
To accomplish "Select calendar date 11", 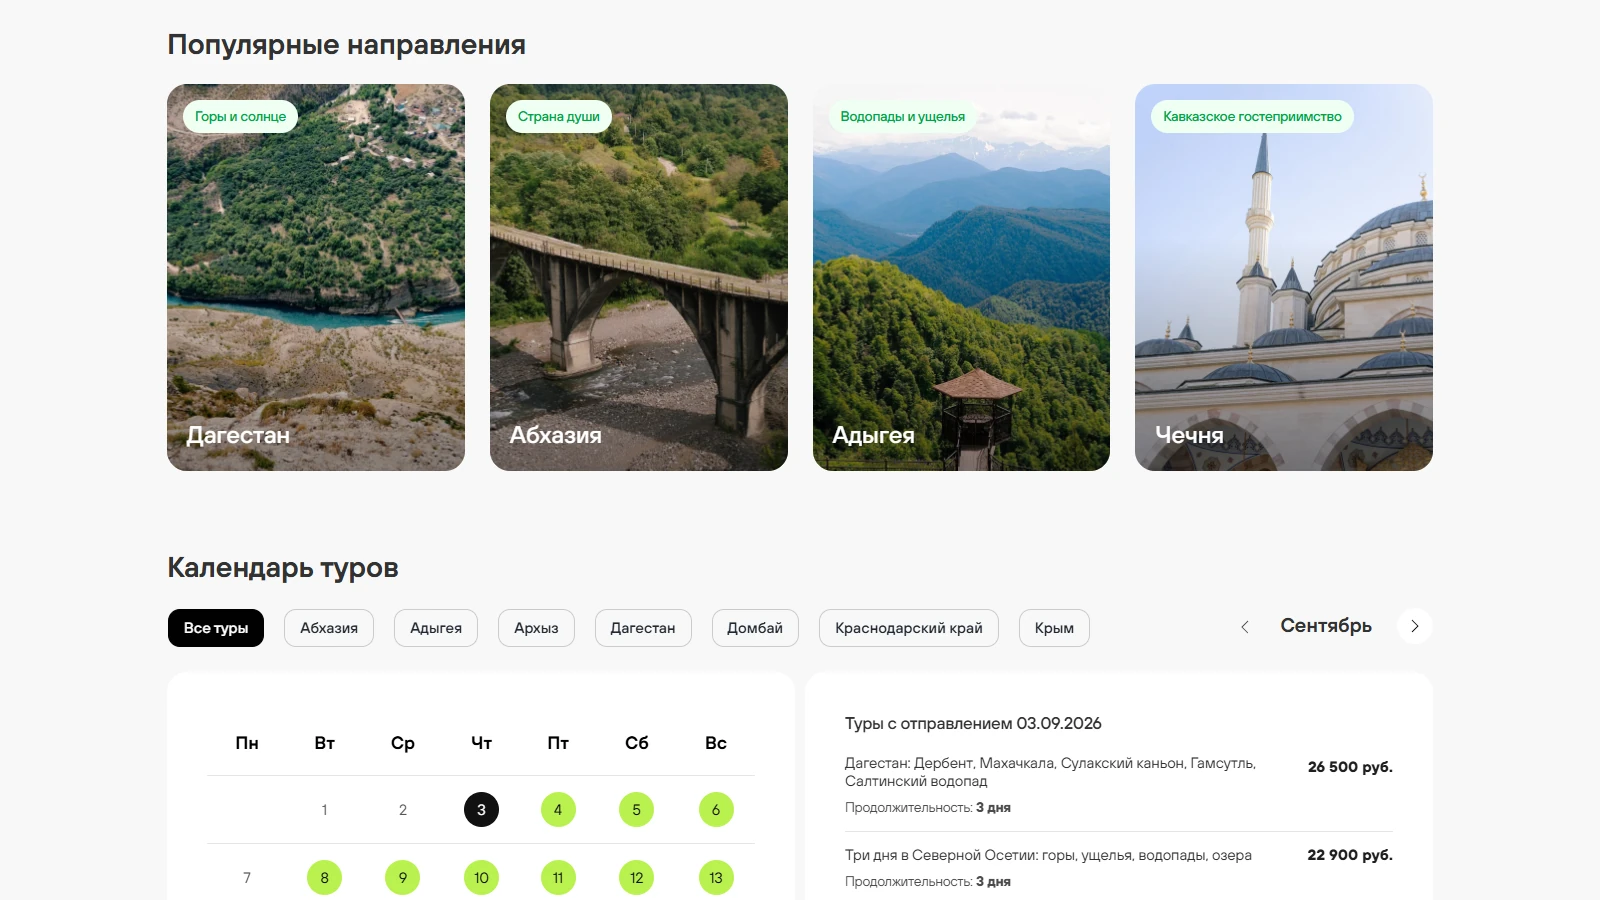I will click(558, 878).
